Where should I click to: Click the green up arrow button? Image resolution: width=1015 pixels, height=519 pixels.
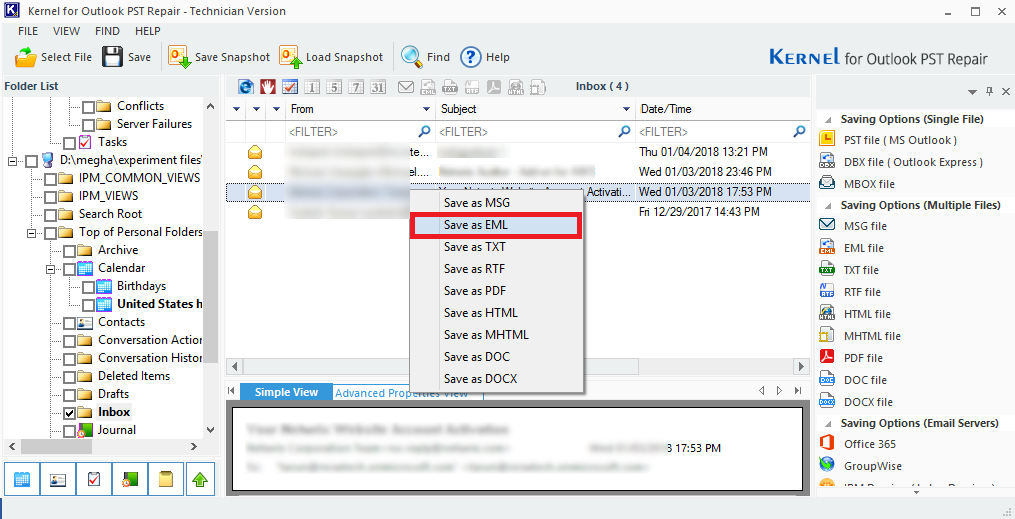(200, 479)
